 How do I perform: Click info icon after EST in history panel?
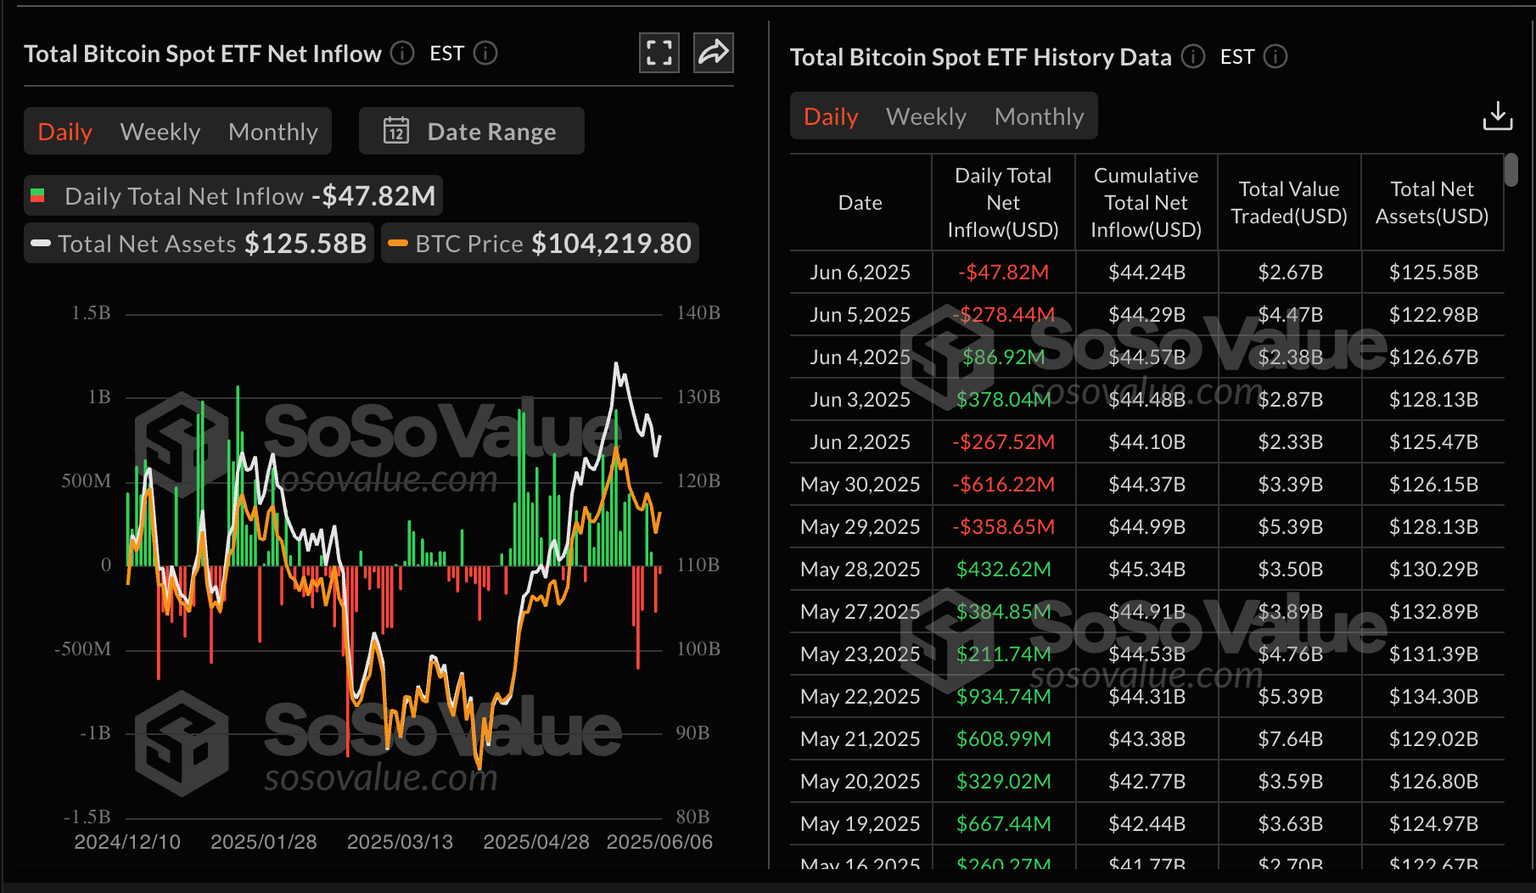[1275, 57]
